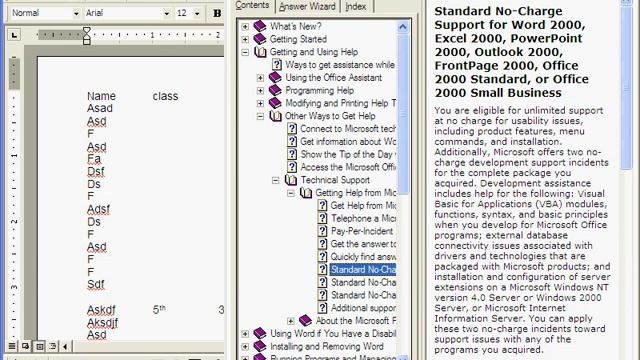Open Get information about Word topic

click(x=348, y=142)
